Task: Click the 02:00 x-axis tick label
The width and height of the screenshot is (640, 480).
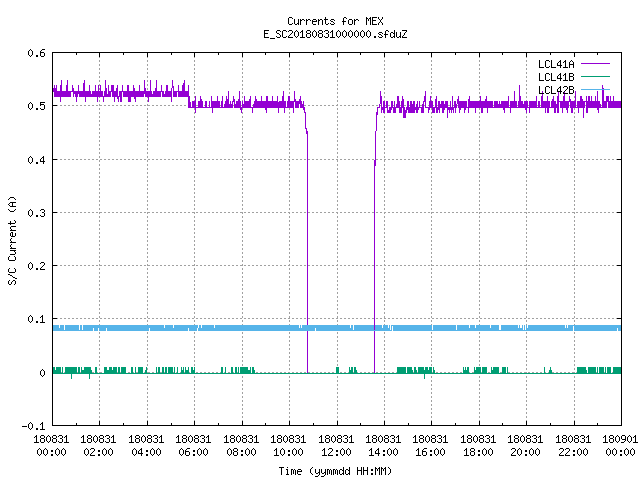Action: pyautogui.click(x=98, y=452)
